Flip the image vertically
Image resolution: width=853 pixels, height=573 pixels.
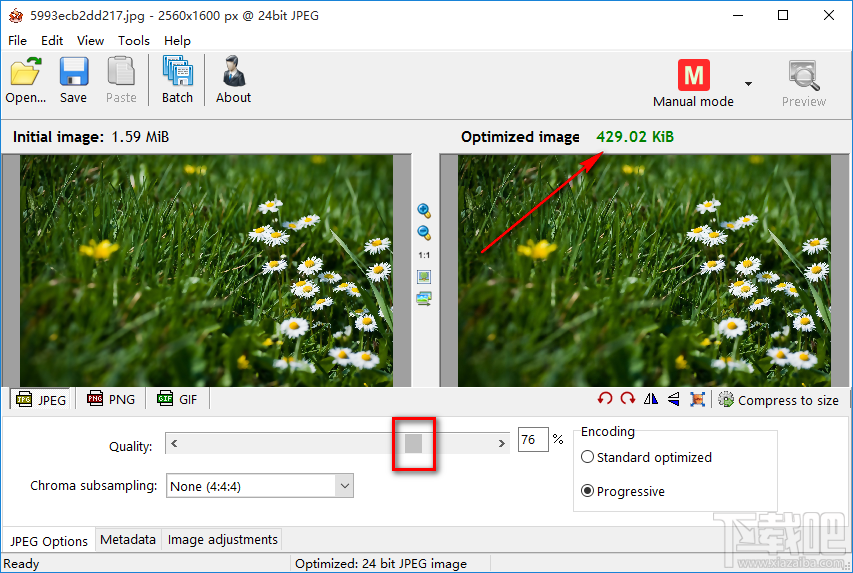pos(673,399)
